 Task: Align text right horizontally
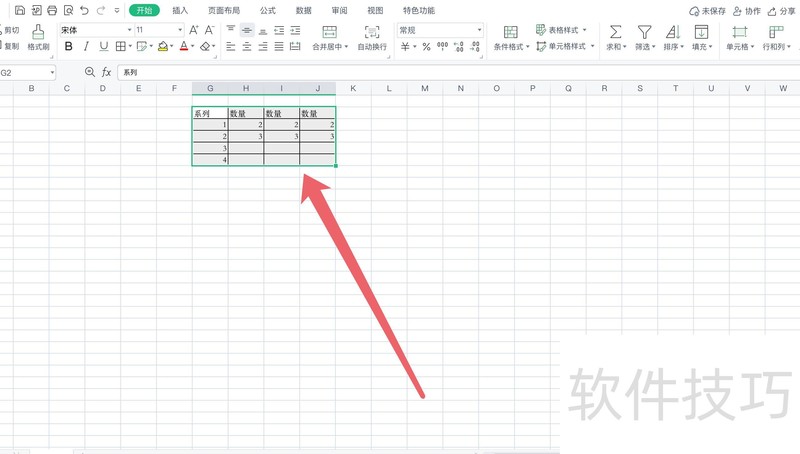point(263,46)
